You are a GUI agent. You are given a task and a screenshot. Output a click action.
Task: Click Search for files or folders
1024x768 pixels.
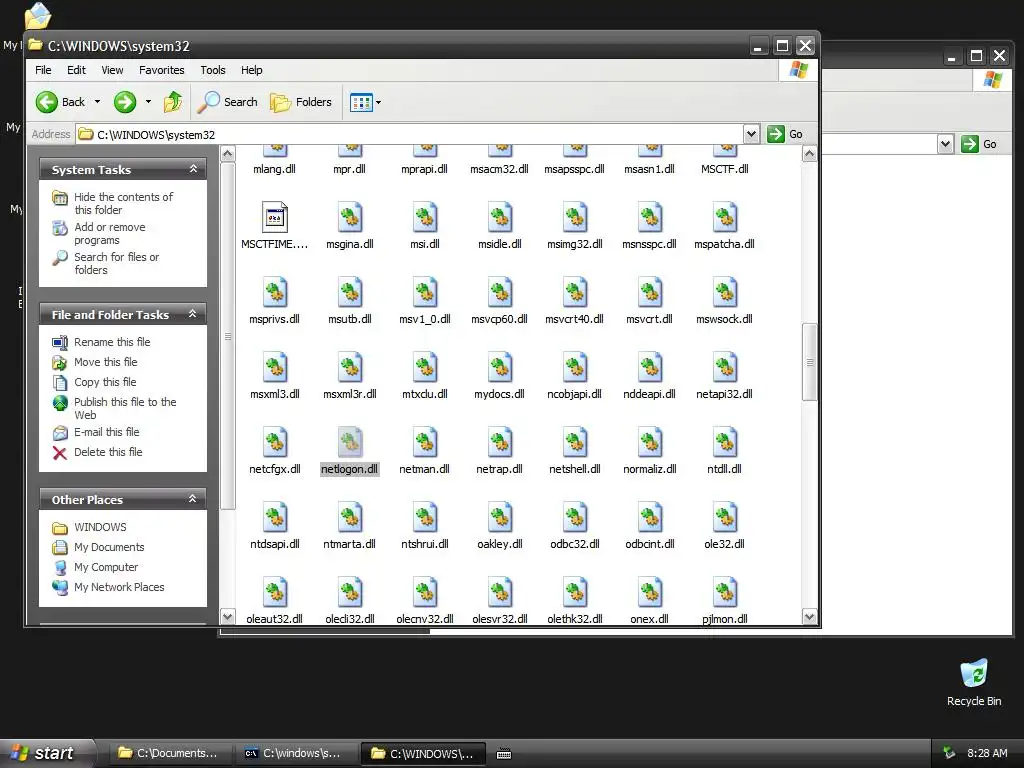pos(116,263)
